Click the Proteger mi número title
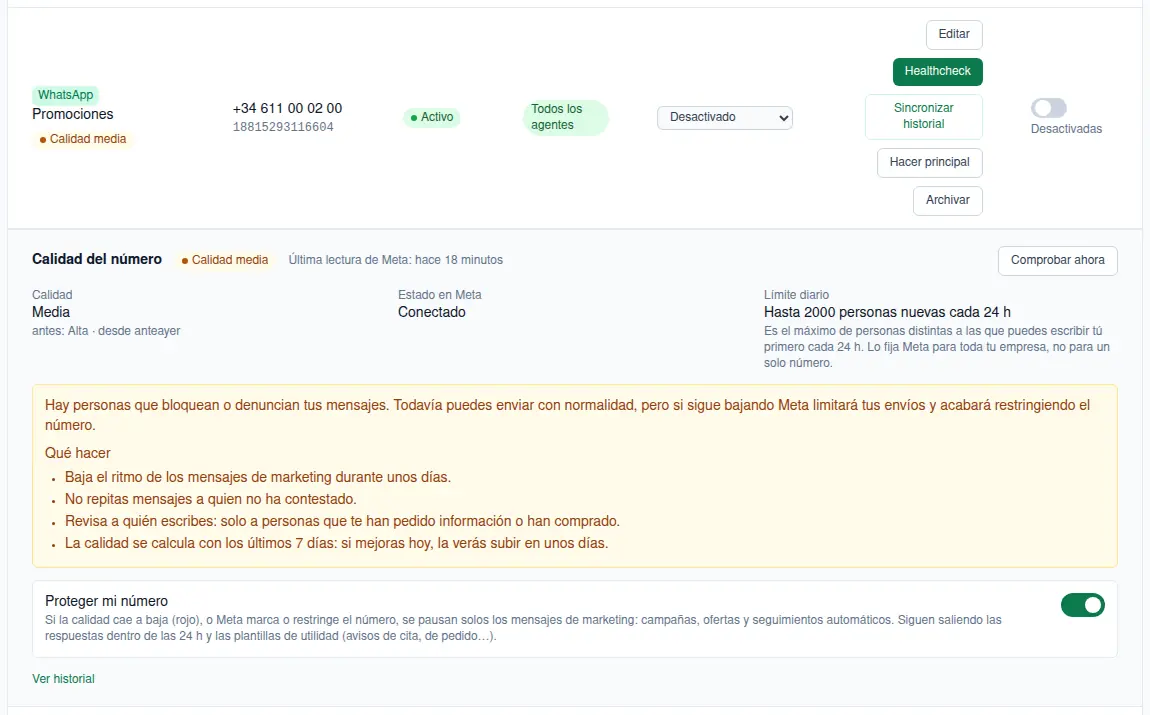1150x715 pixels. pyautogui.click(x=106, y=601)
